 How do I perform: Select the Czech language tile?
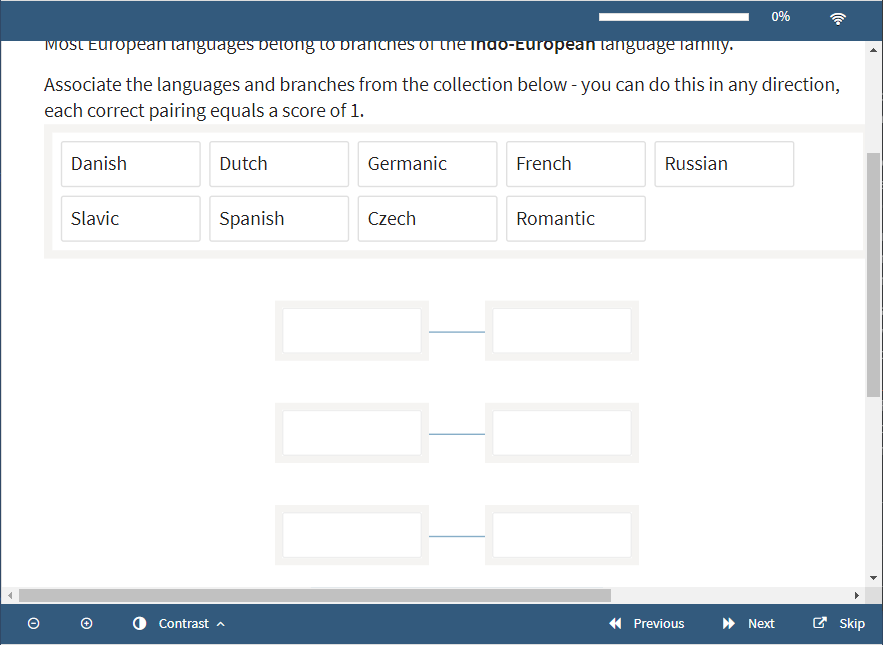click(x=427, y=219)
